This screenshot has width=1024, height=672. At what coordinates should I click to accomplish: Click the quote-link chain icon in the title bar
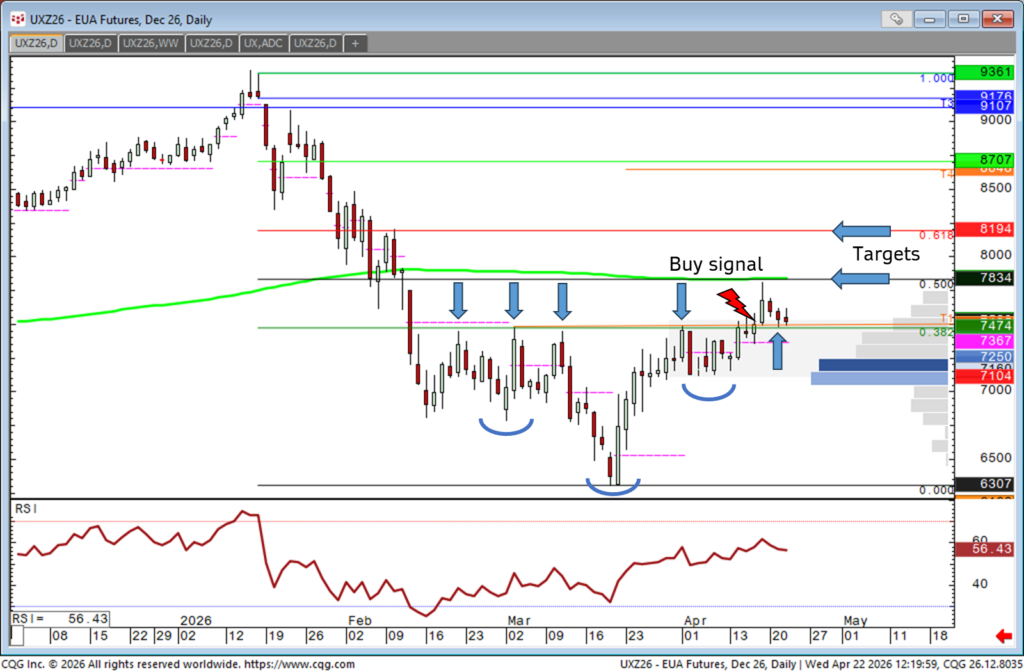click(x=895, y=18)
